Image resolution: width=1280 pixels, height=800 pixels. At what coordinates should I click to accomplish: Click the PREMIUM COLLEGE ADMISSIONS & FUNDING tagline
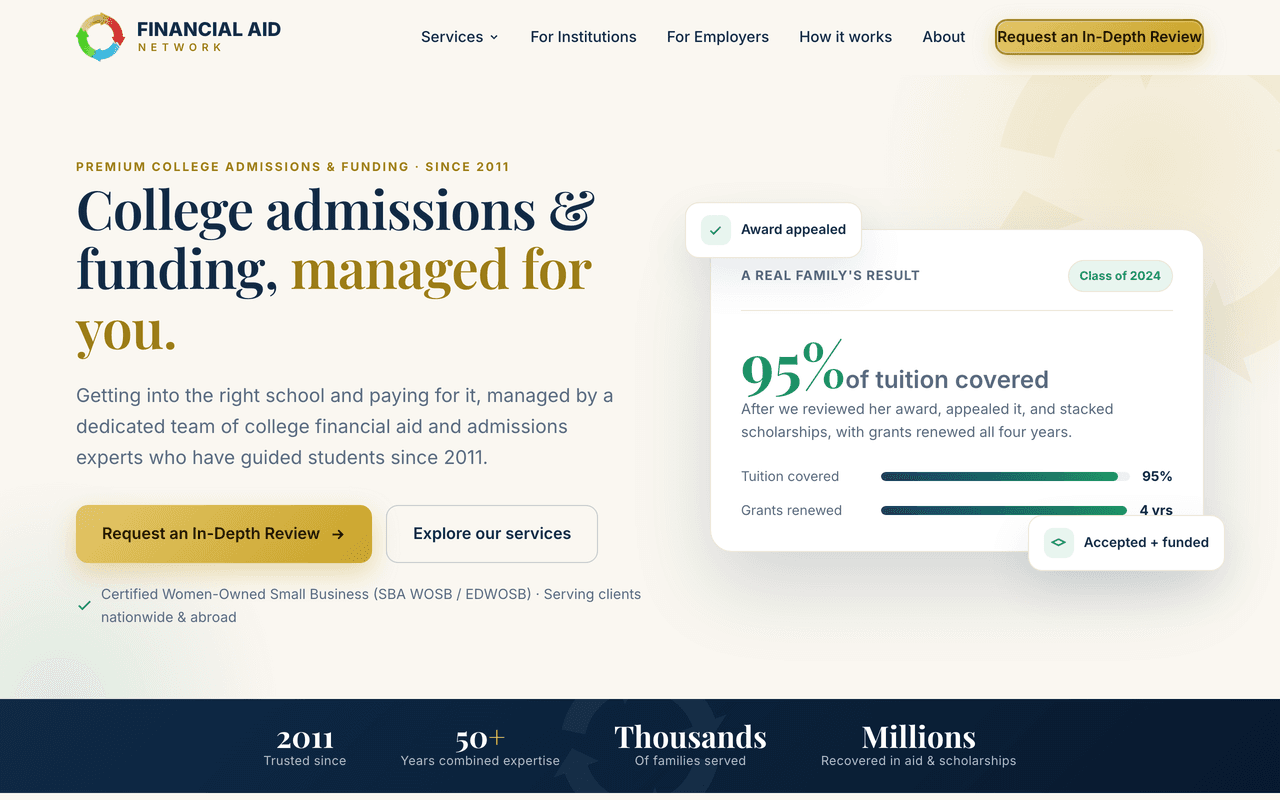(293, 167)
